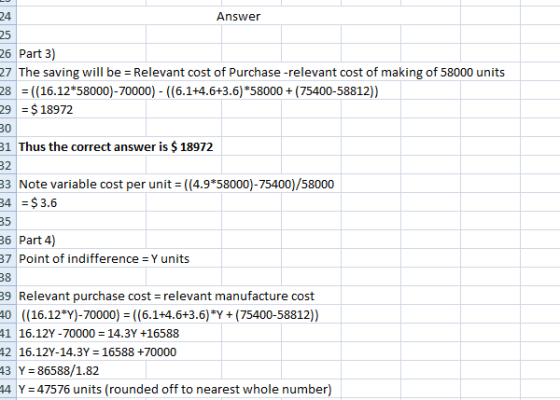Click the 'Part 3)' cell

click(37, 54)
